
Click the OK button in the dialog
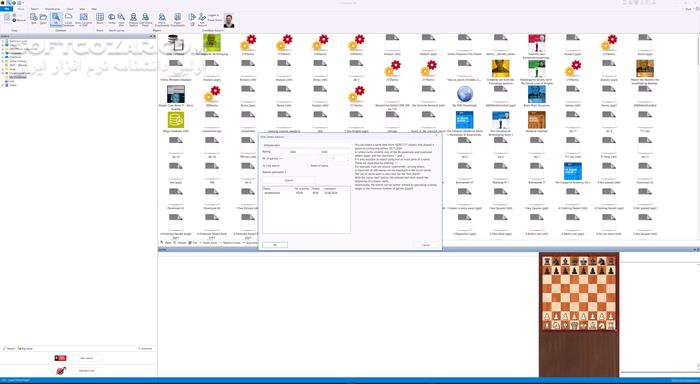275,245
